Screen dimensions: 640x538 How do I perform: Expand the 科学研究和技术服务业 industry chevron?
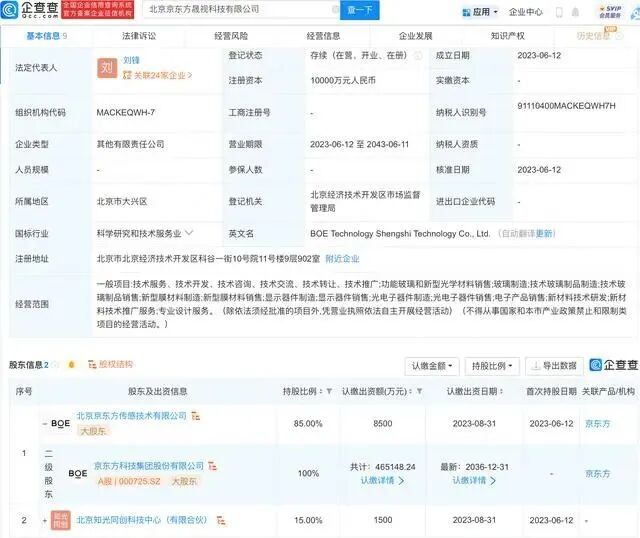tap(189, 233)
